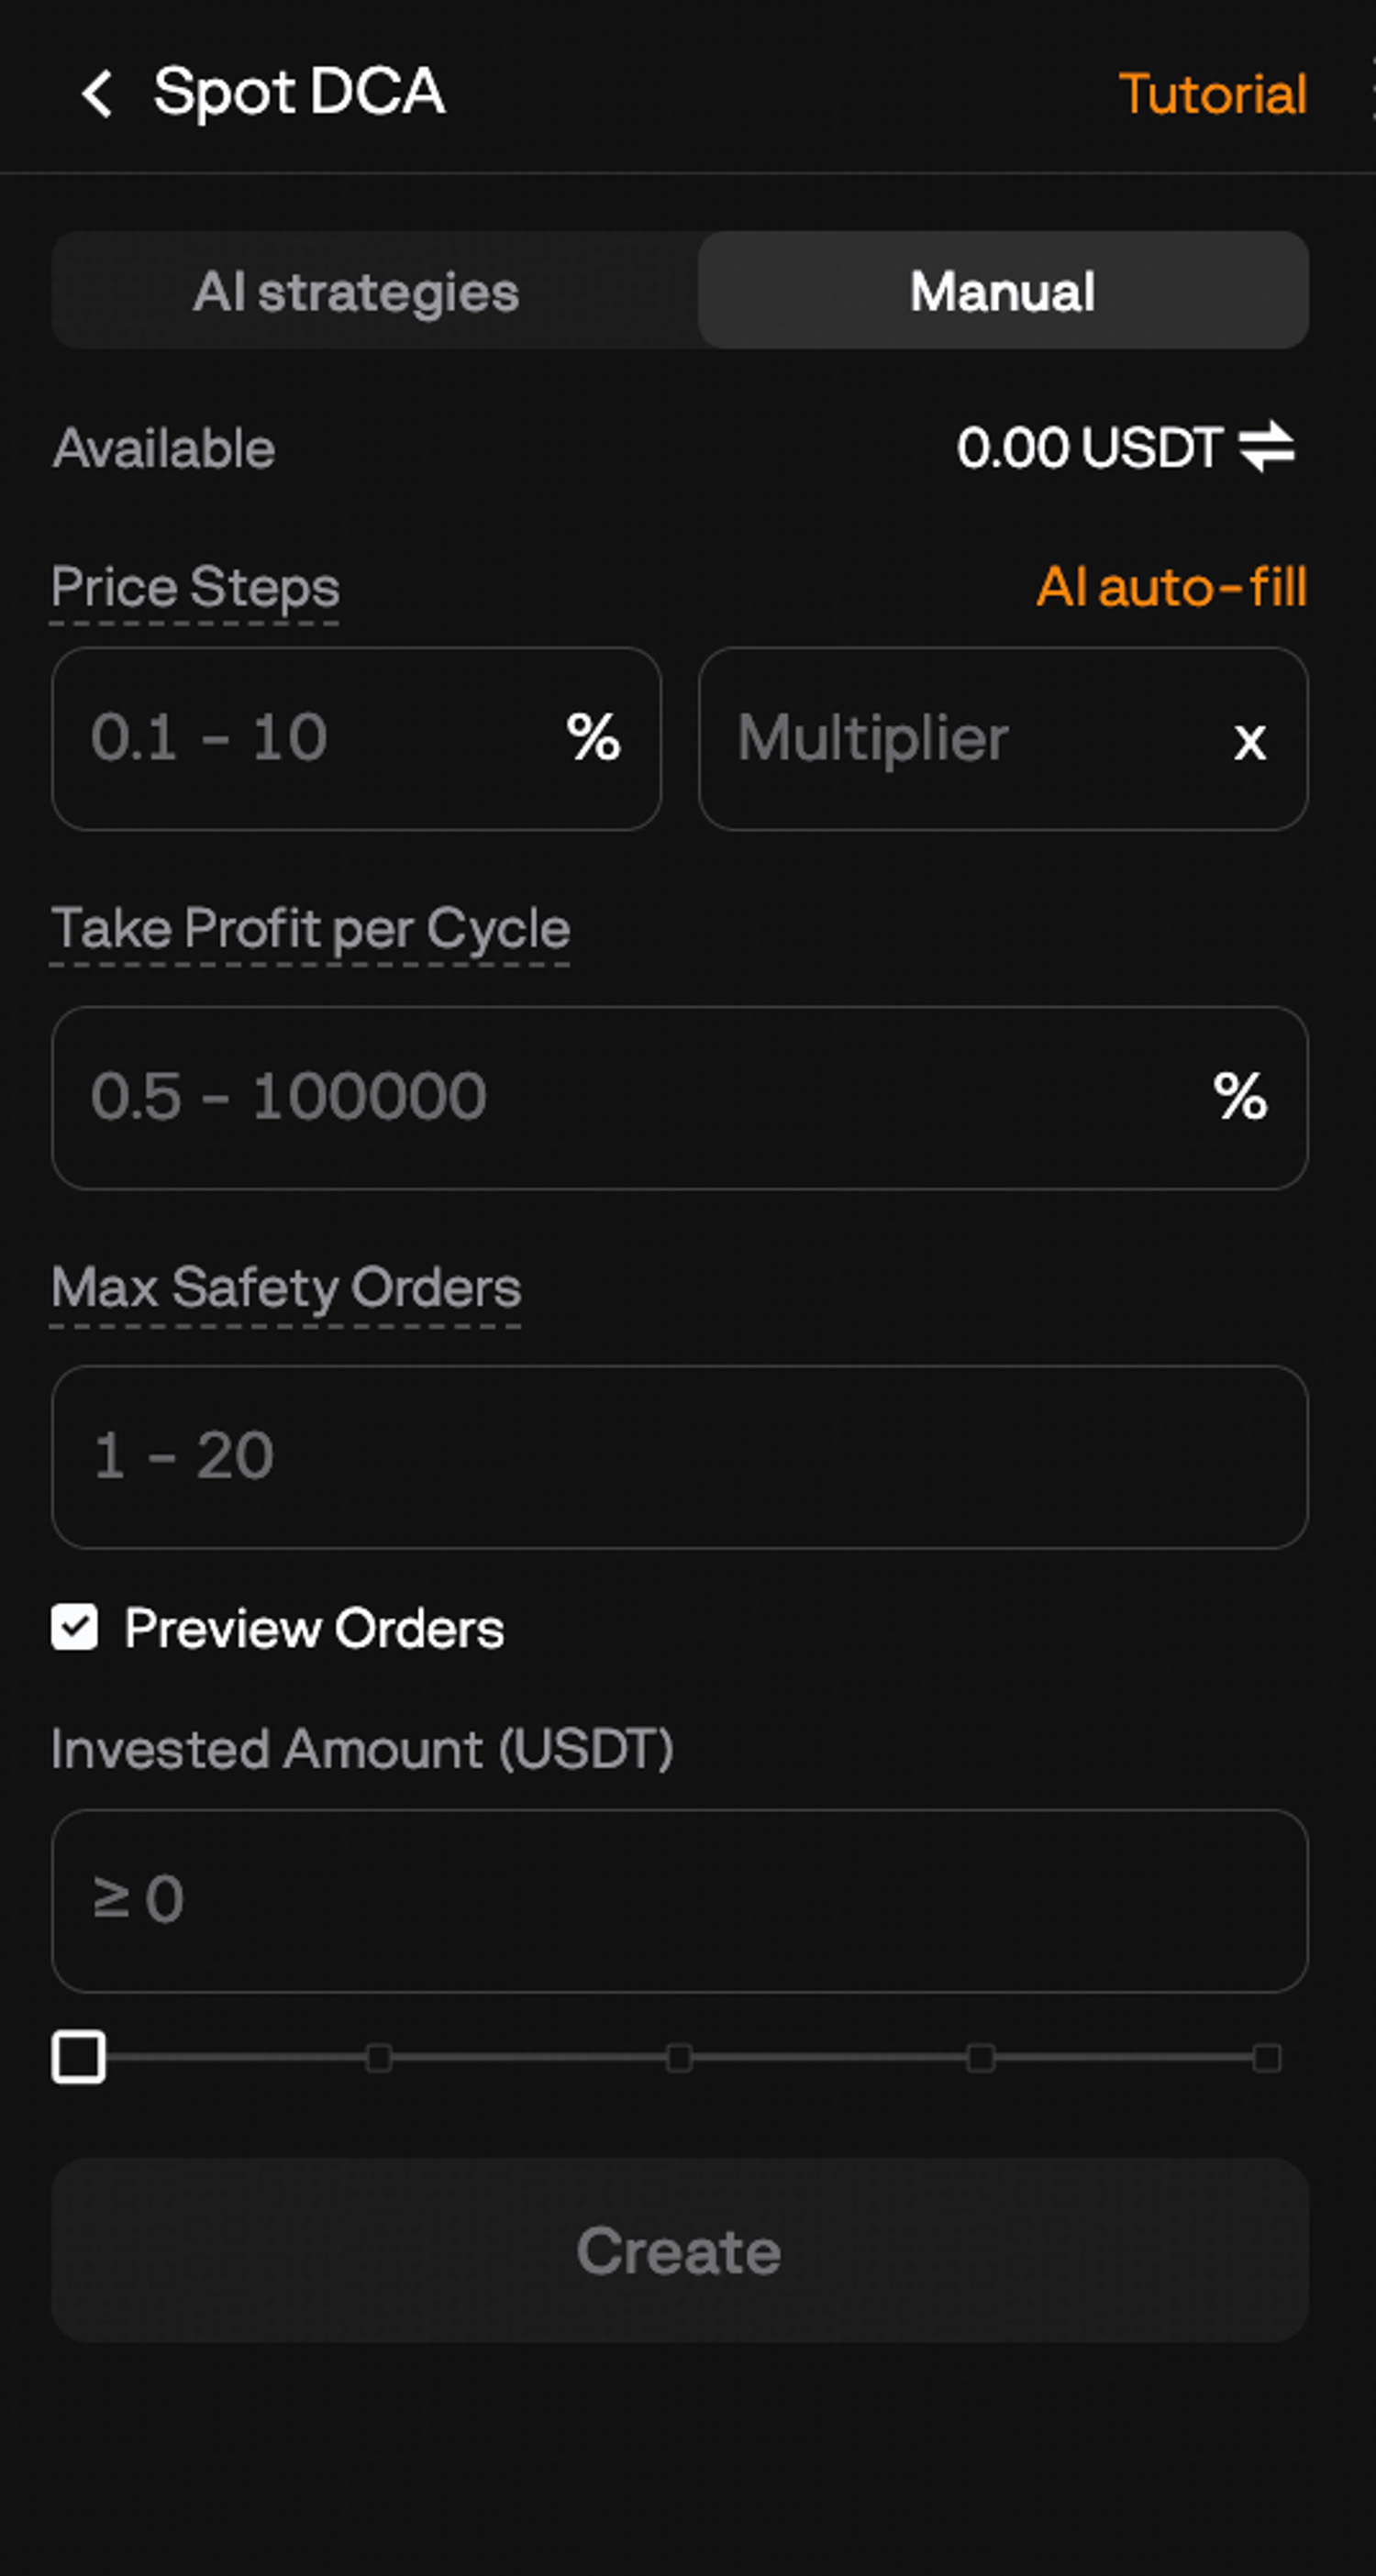Click the Multiplier input field

pos(1003,738)
